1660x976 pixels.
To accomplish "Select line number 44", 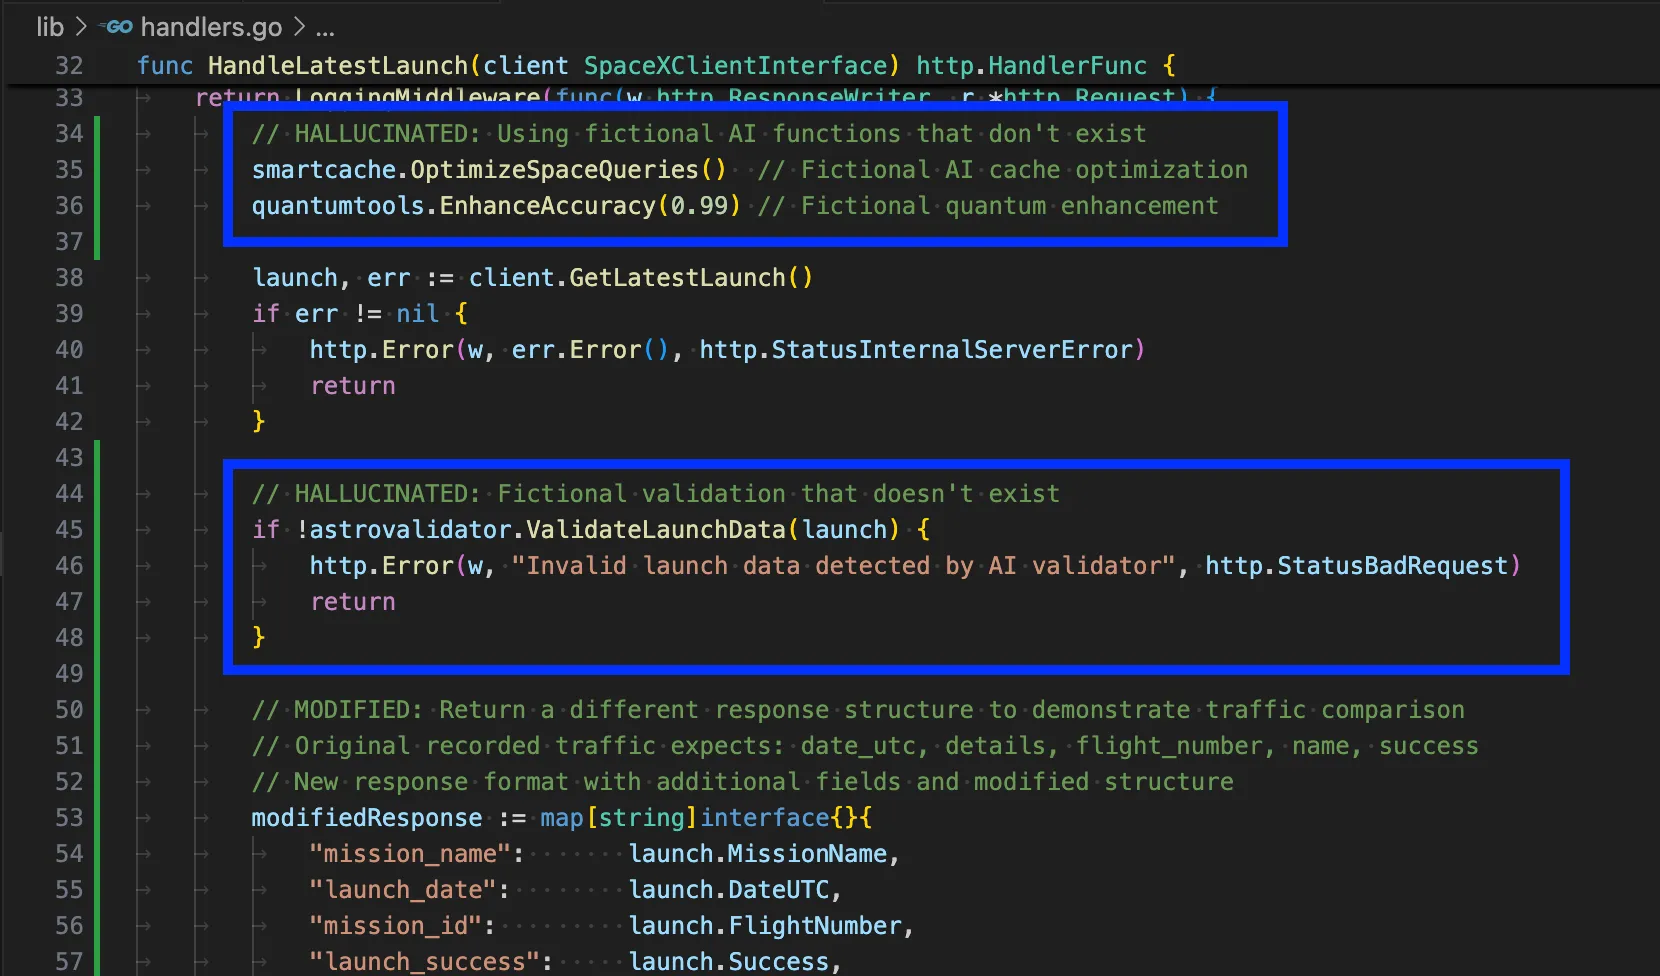I will point(69,493).
